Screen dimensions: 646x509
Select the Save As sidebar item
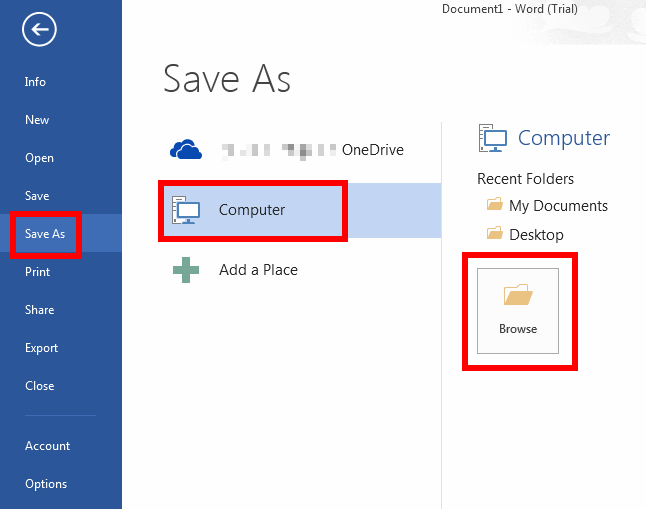(x=45, y=234)
